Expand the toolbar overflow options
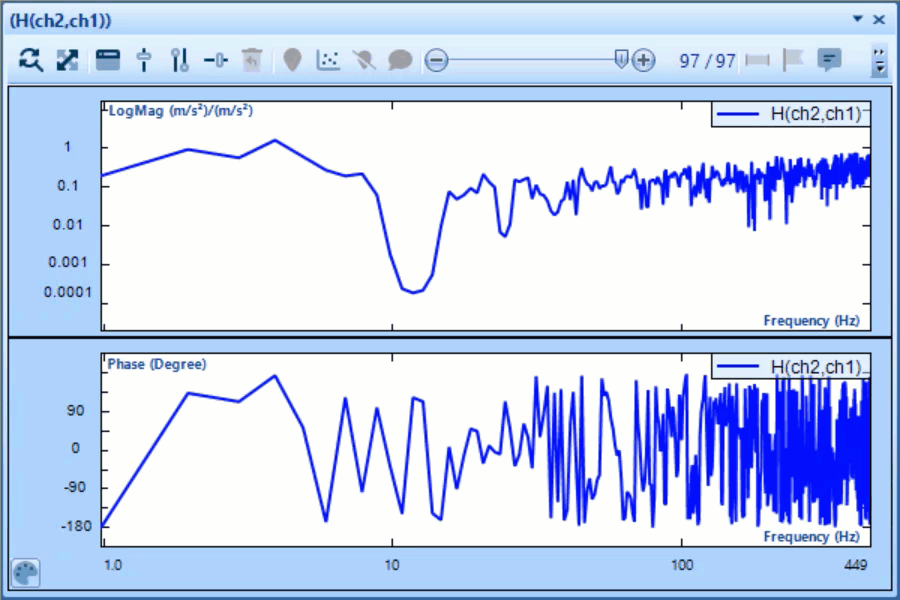The height and width of the screenshot is (600, 900). click(879, 61)
